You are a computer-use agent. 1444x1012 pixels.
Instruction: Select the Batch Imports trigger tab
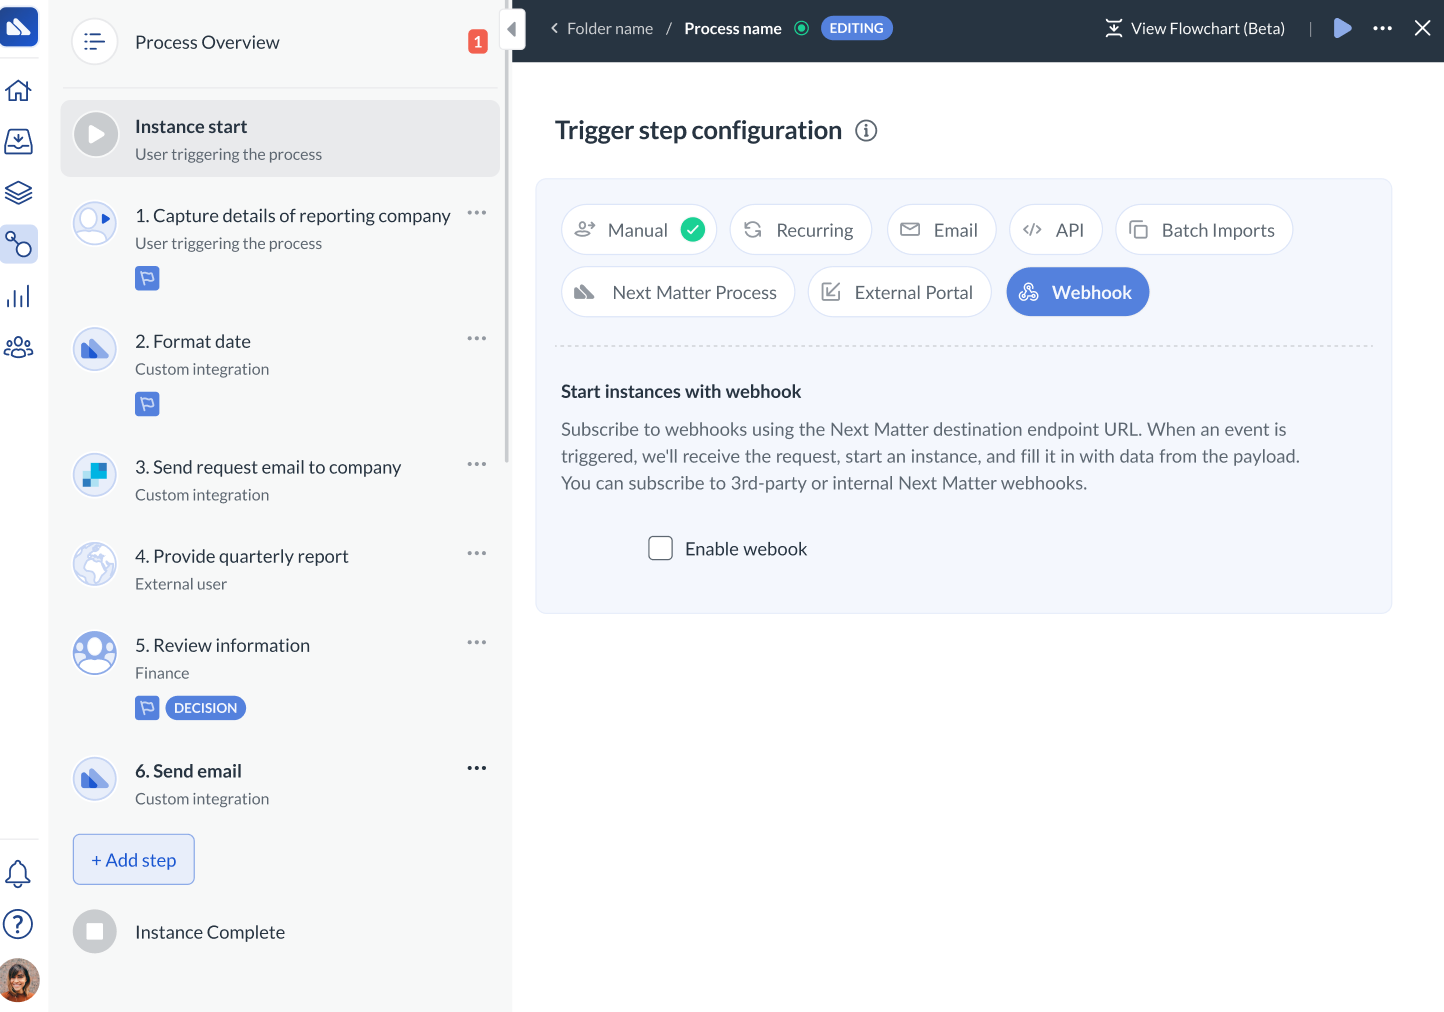click(1204, 230)
